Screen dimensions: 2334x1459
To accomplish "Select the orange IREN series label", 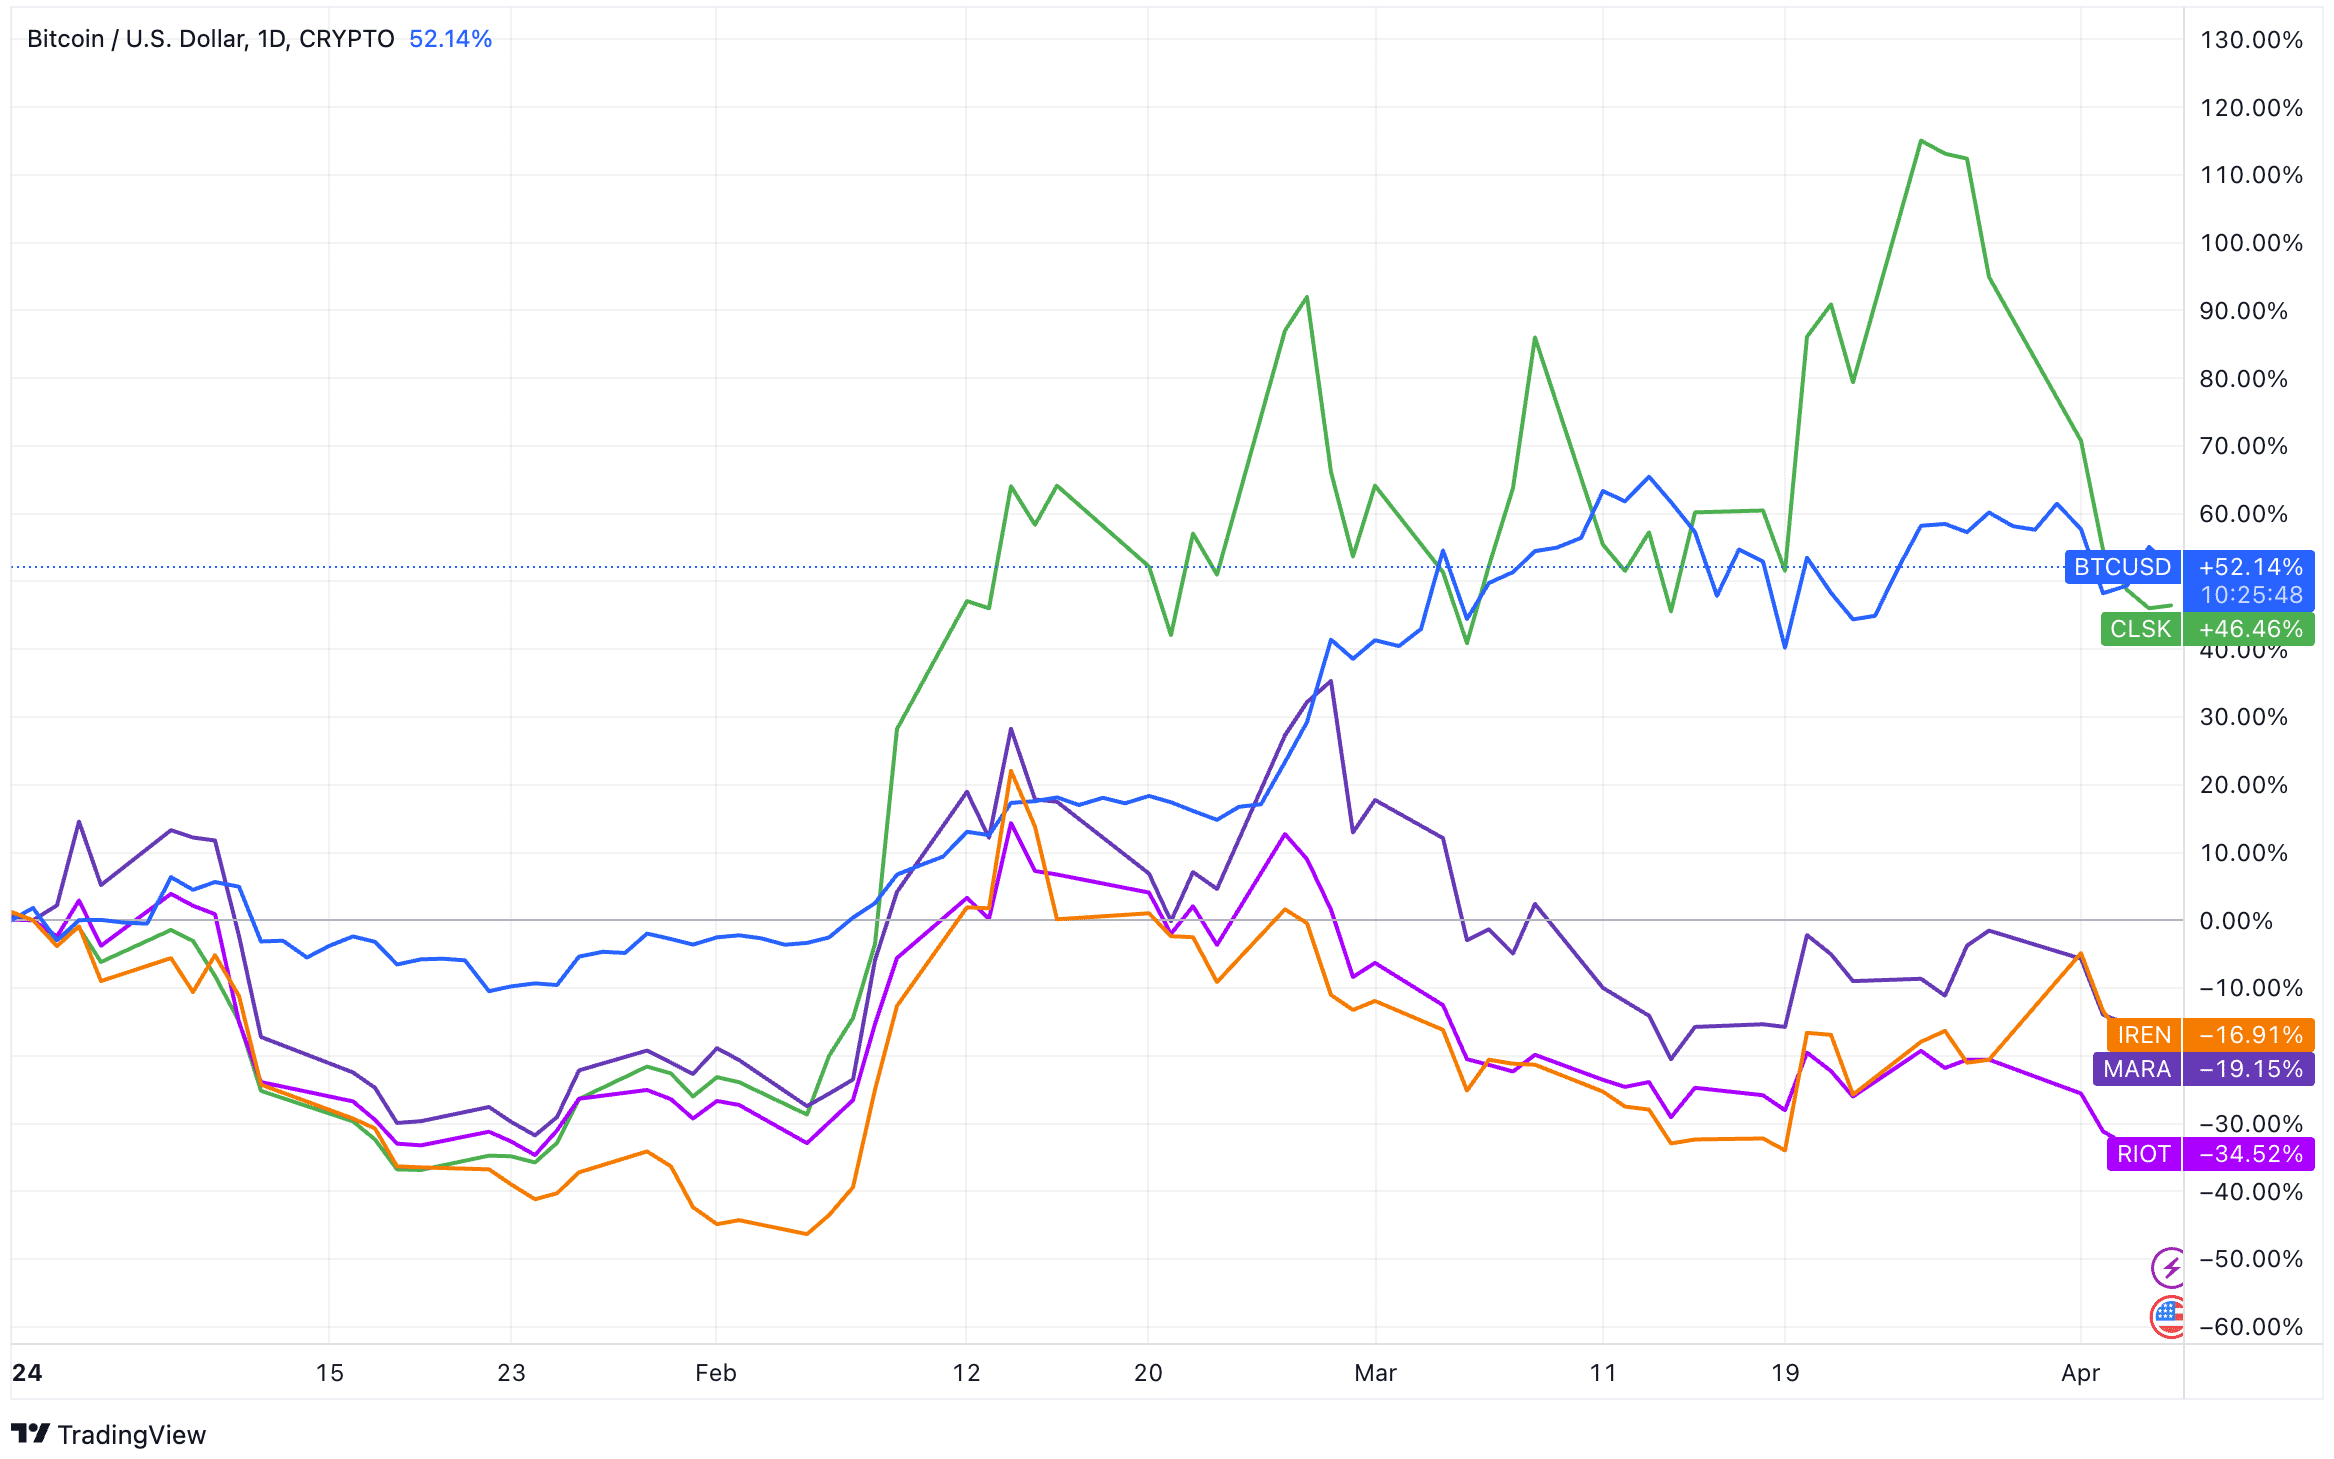I will pyautogui.click(x=2144, y=1035).
